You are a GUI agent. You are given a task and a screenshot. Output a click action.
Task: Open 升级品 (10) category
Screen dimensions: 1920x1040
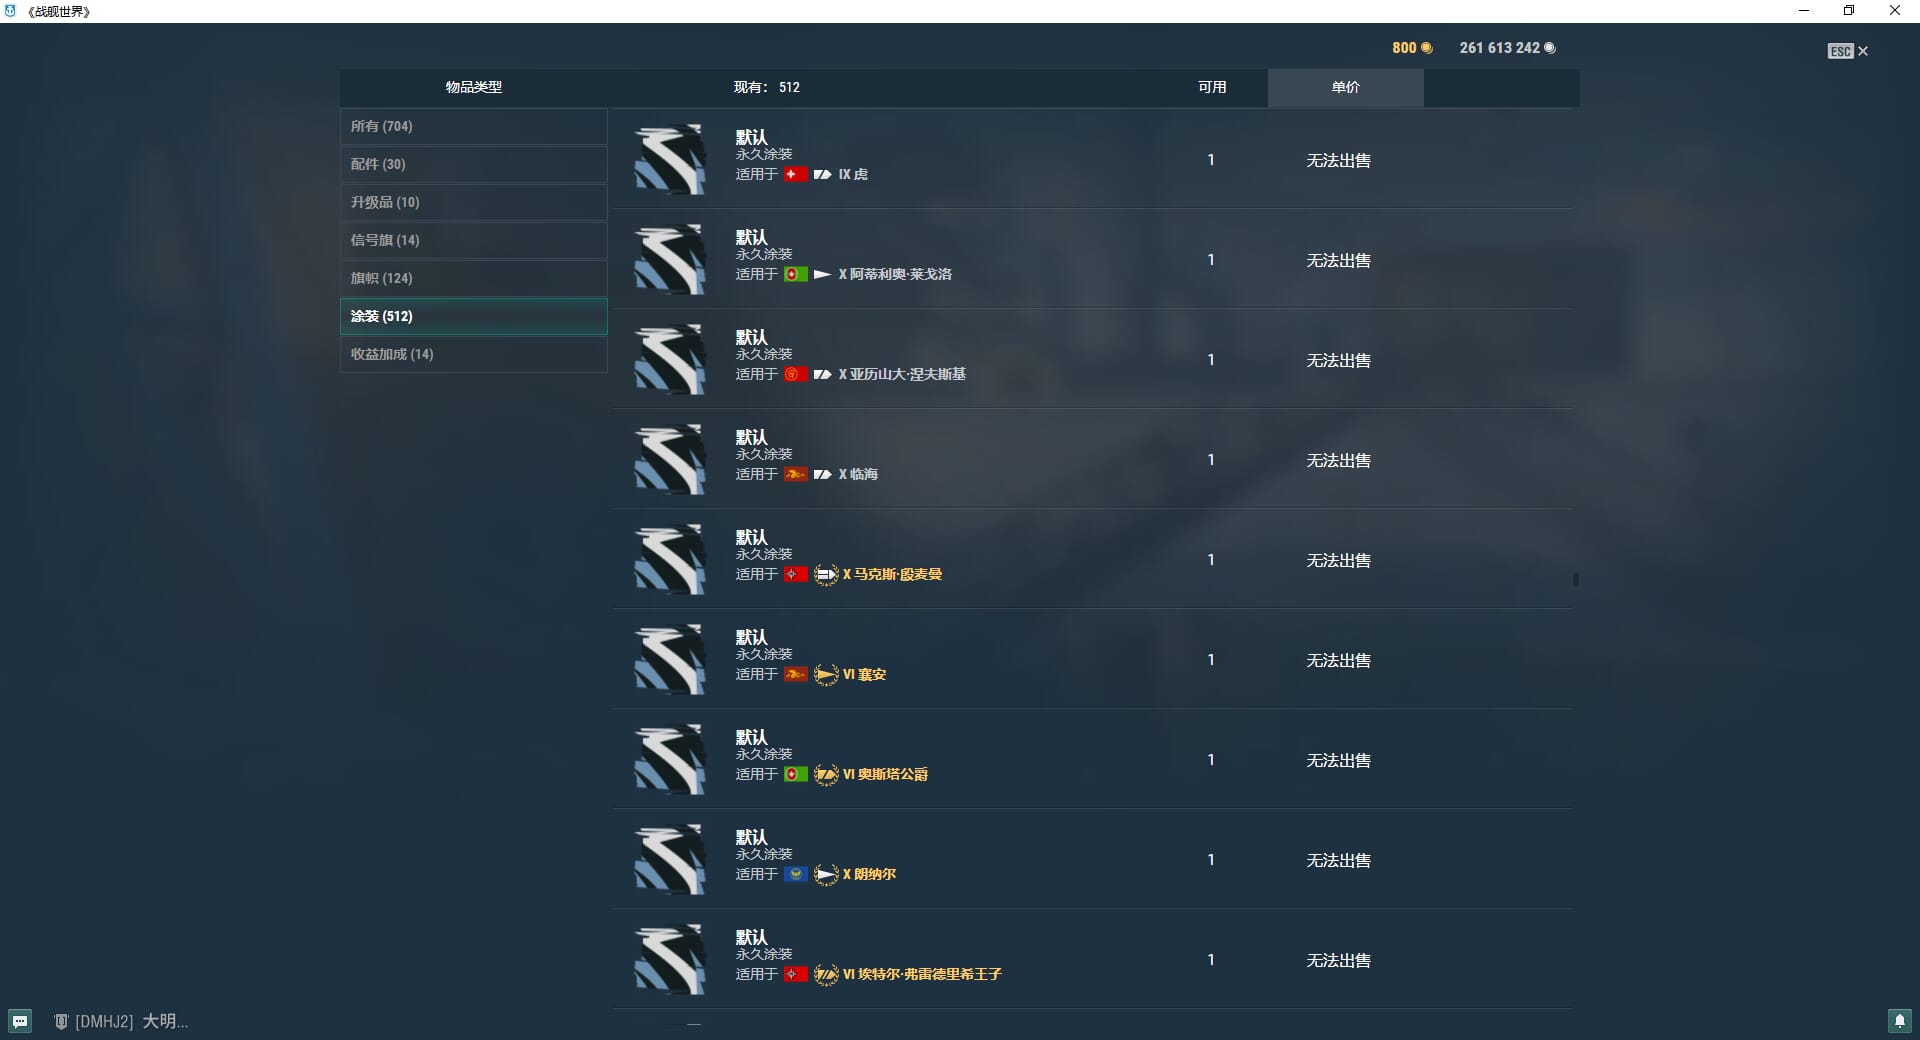[474, 202]
